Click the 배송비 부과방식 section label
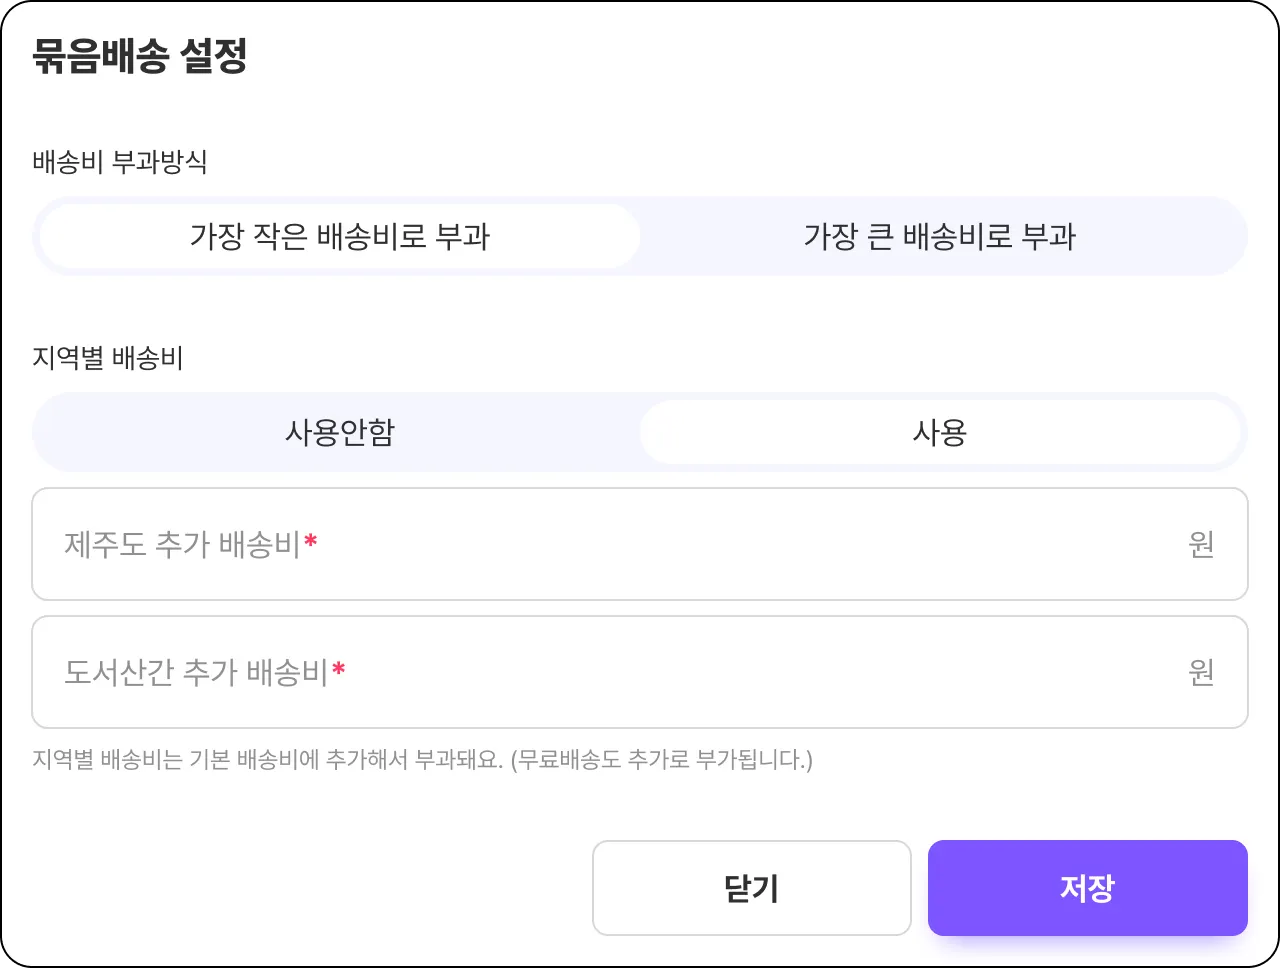 120,162
